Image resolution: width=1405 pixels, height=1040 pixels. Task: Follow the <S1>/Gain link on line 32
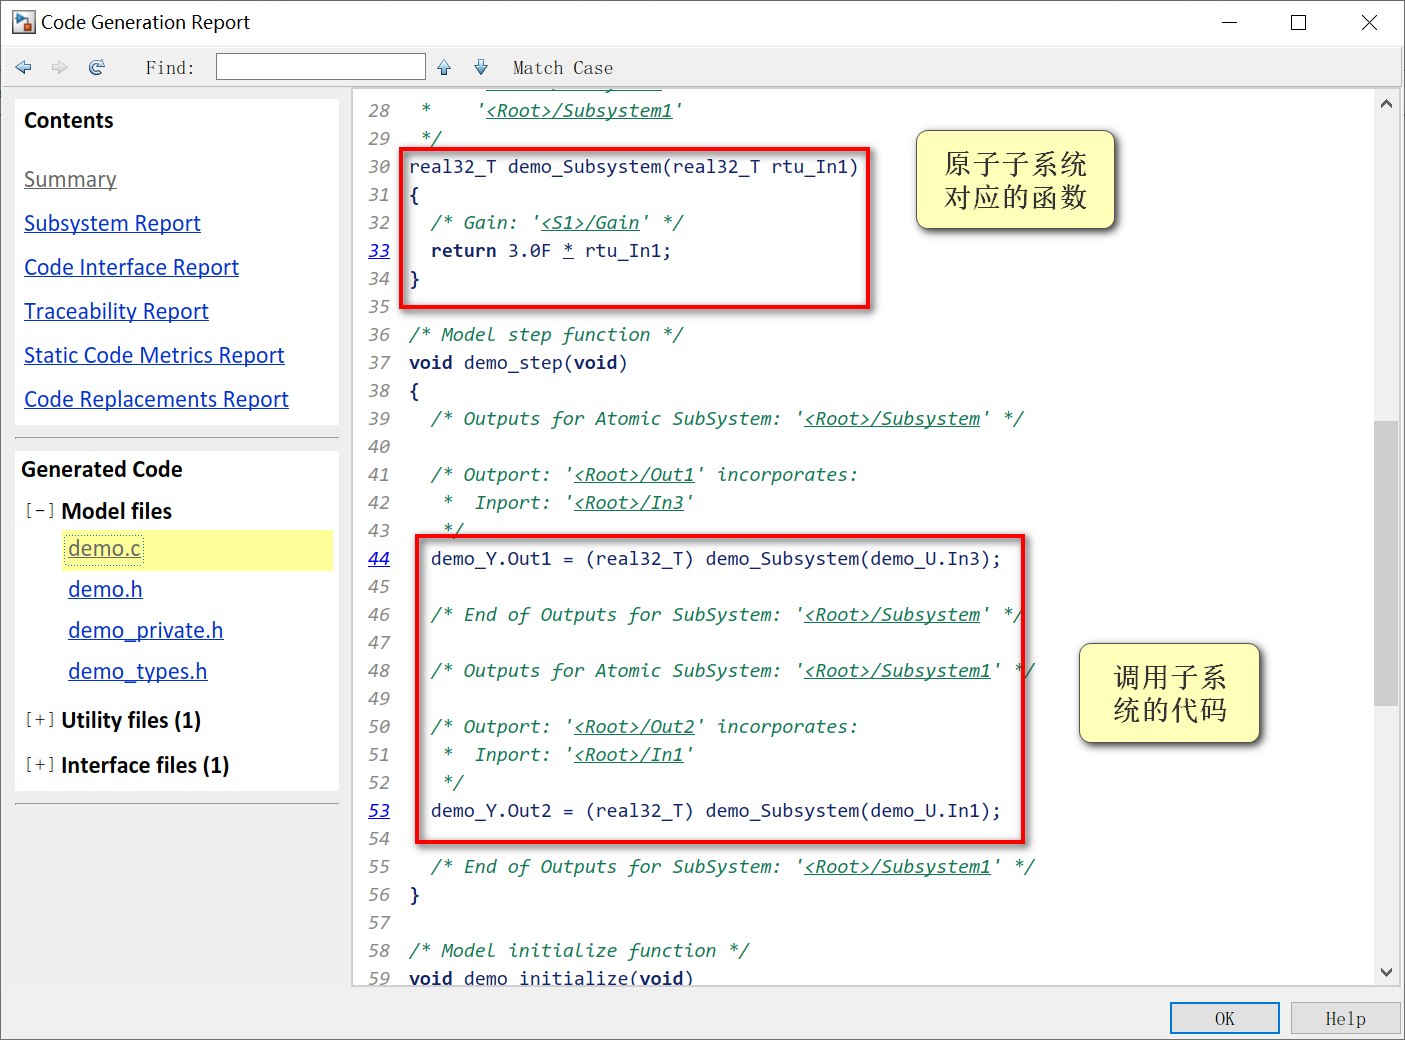tap(590, 223)
